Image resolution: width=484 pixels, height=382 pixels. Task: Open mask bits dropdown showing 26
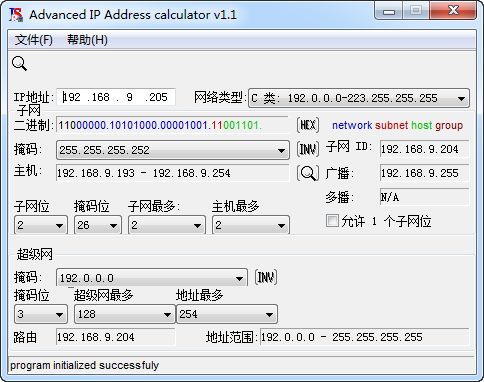click(98, 225)
